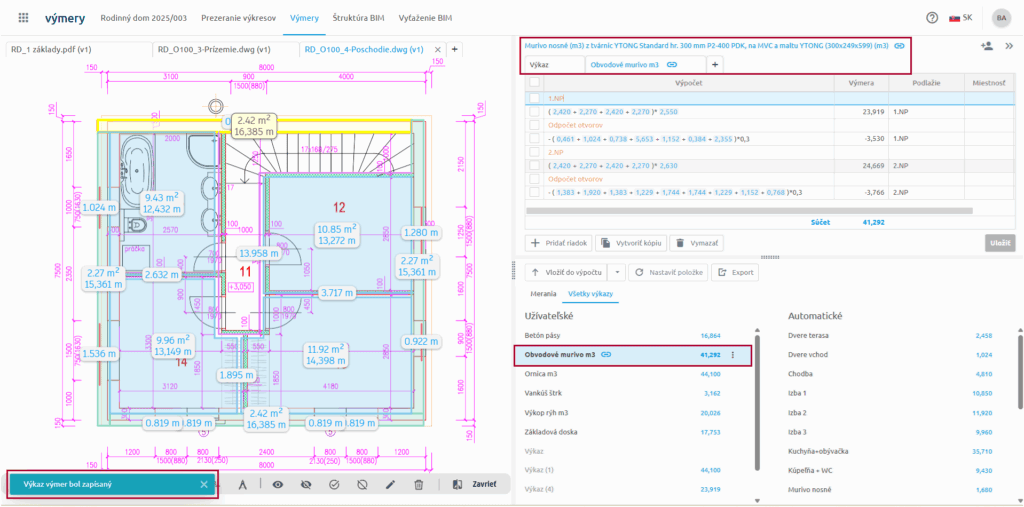Click the trash icon in drawing toolbar
The height and width of the screenshot is (507, 1024).
419,485
